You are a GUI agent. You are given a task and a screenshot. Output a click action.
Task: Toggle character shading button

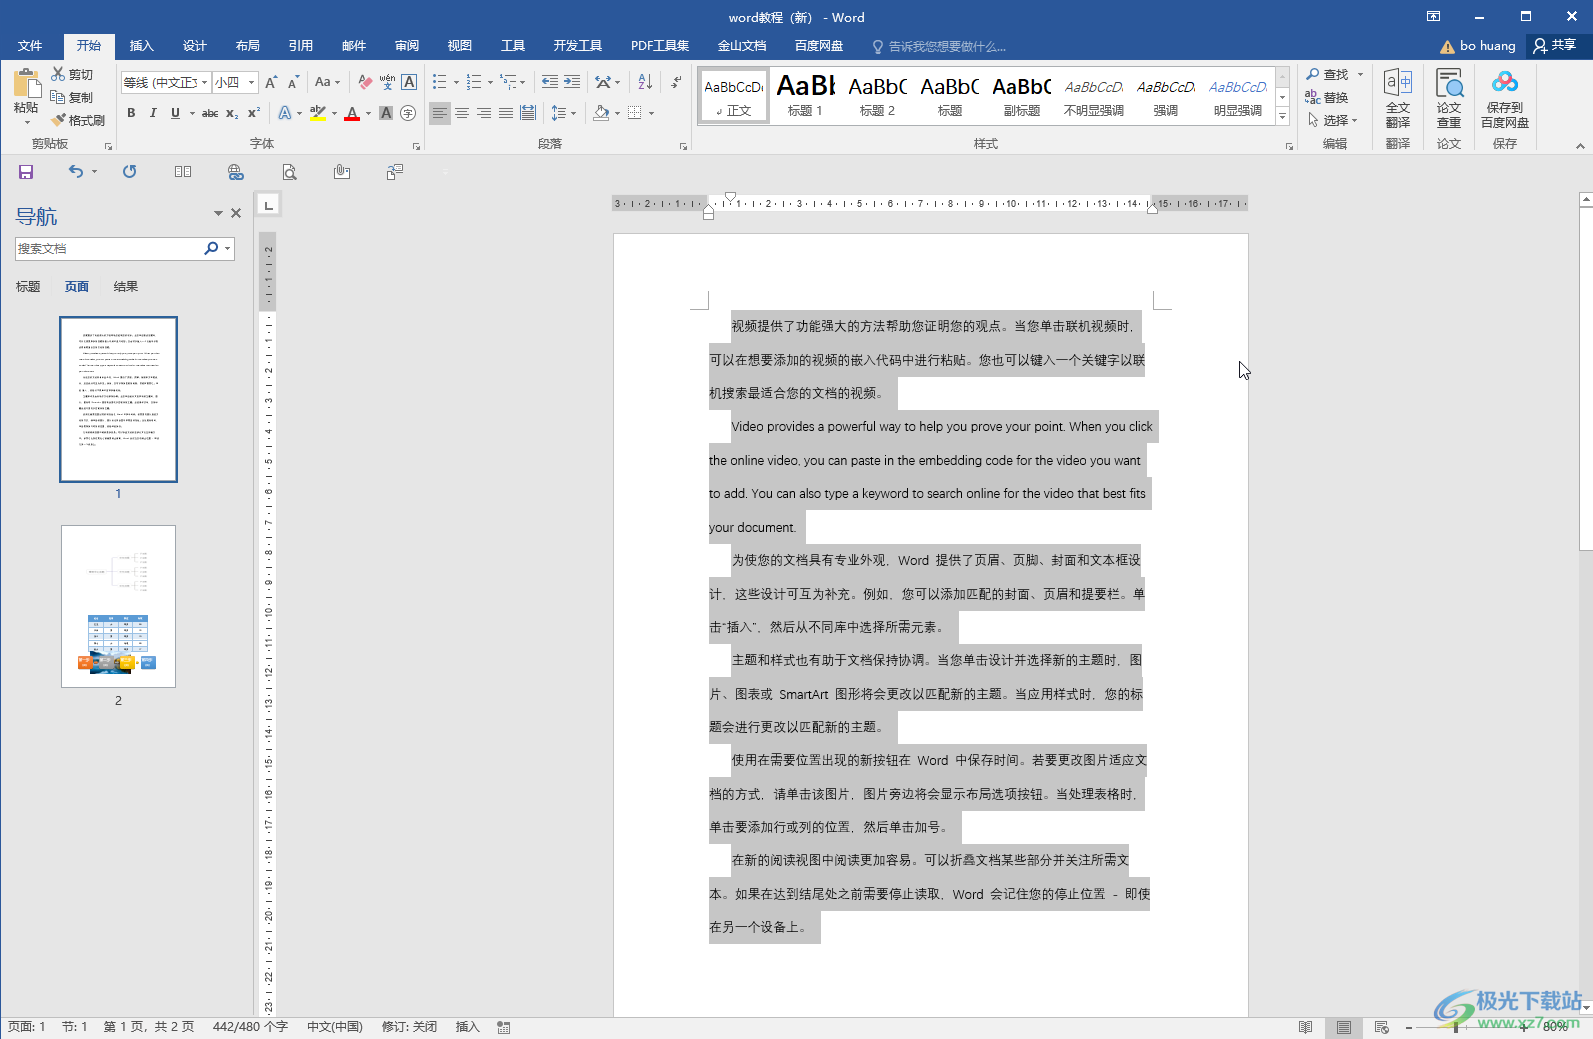tap(386, 113)
